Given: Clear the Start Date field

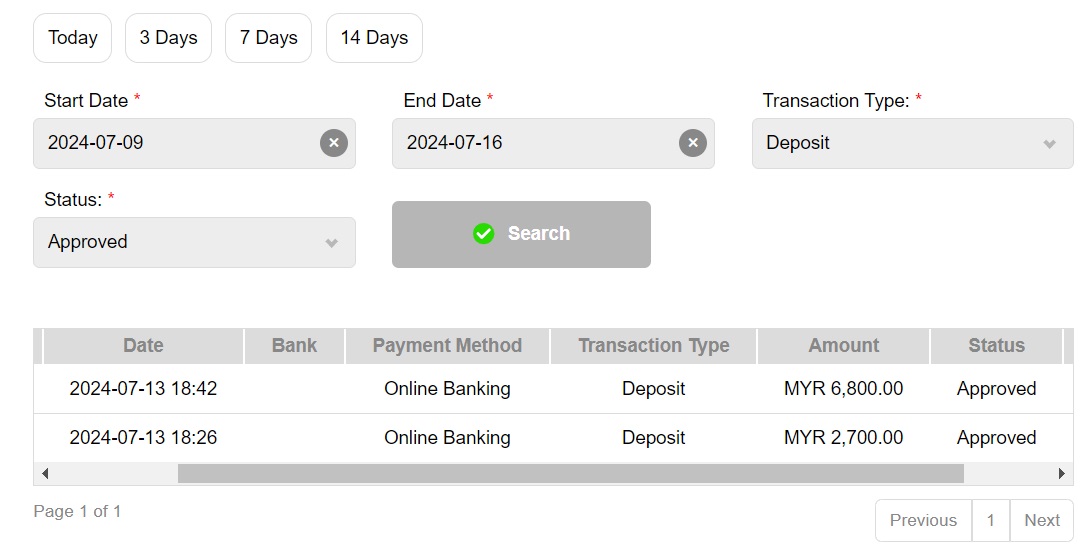Looking at the screenshot, I should (x=334, y=143).
